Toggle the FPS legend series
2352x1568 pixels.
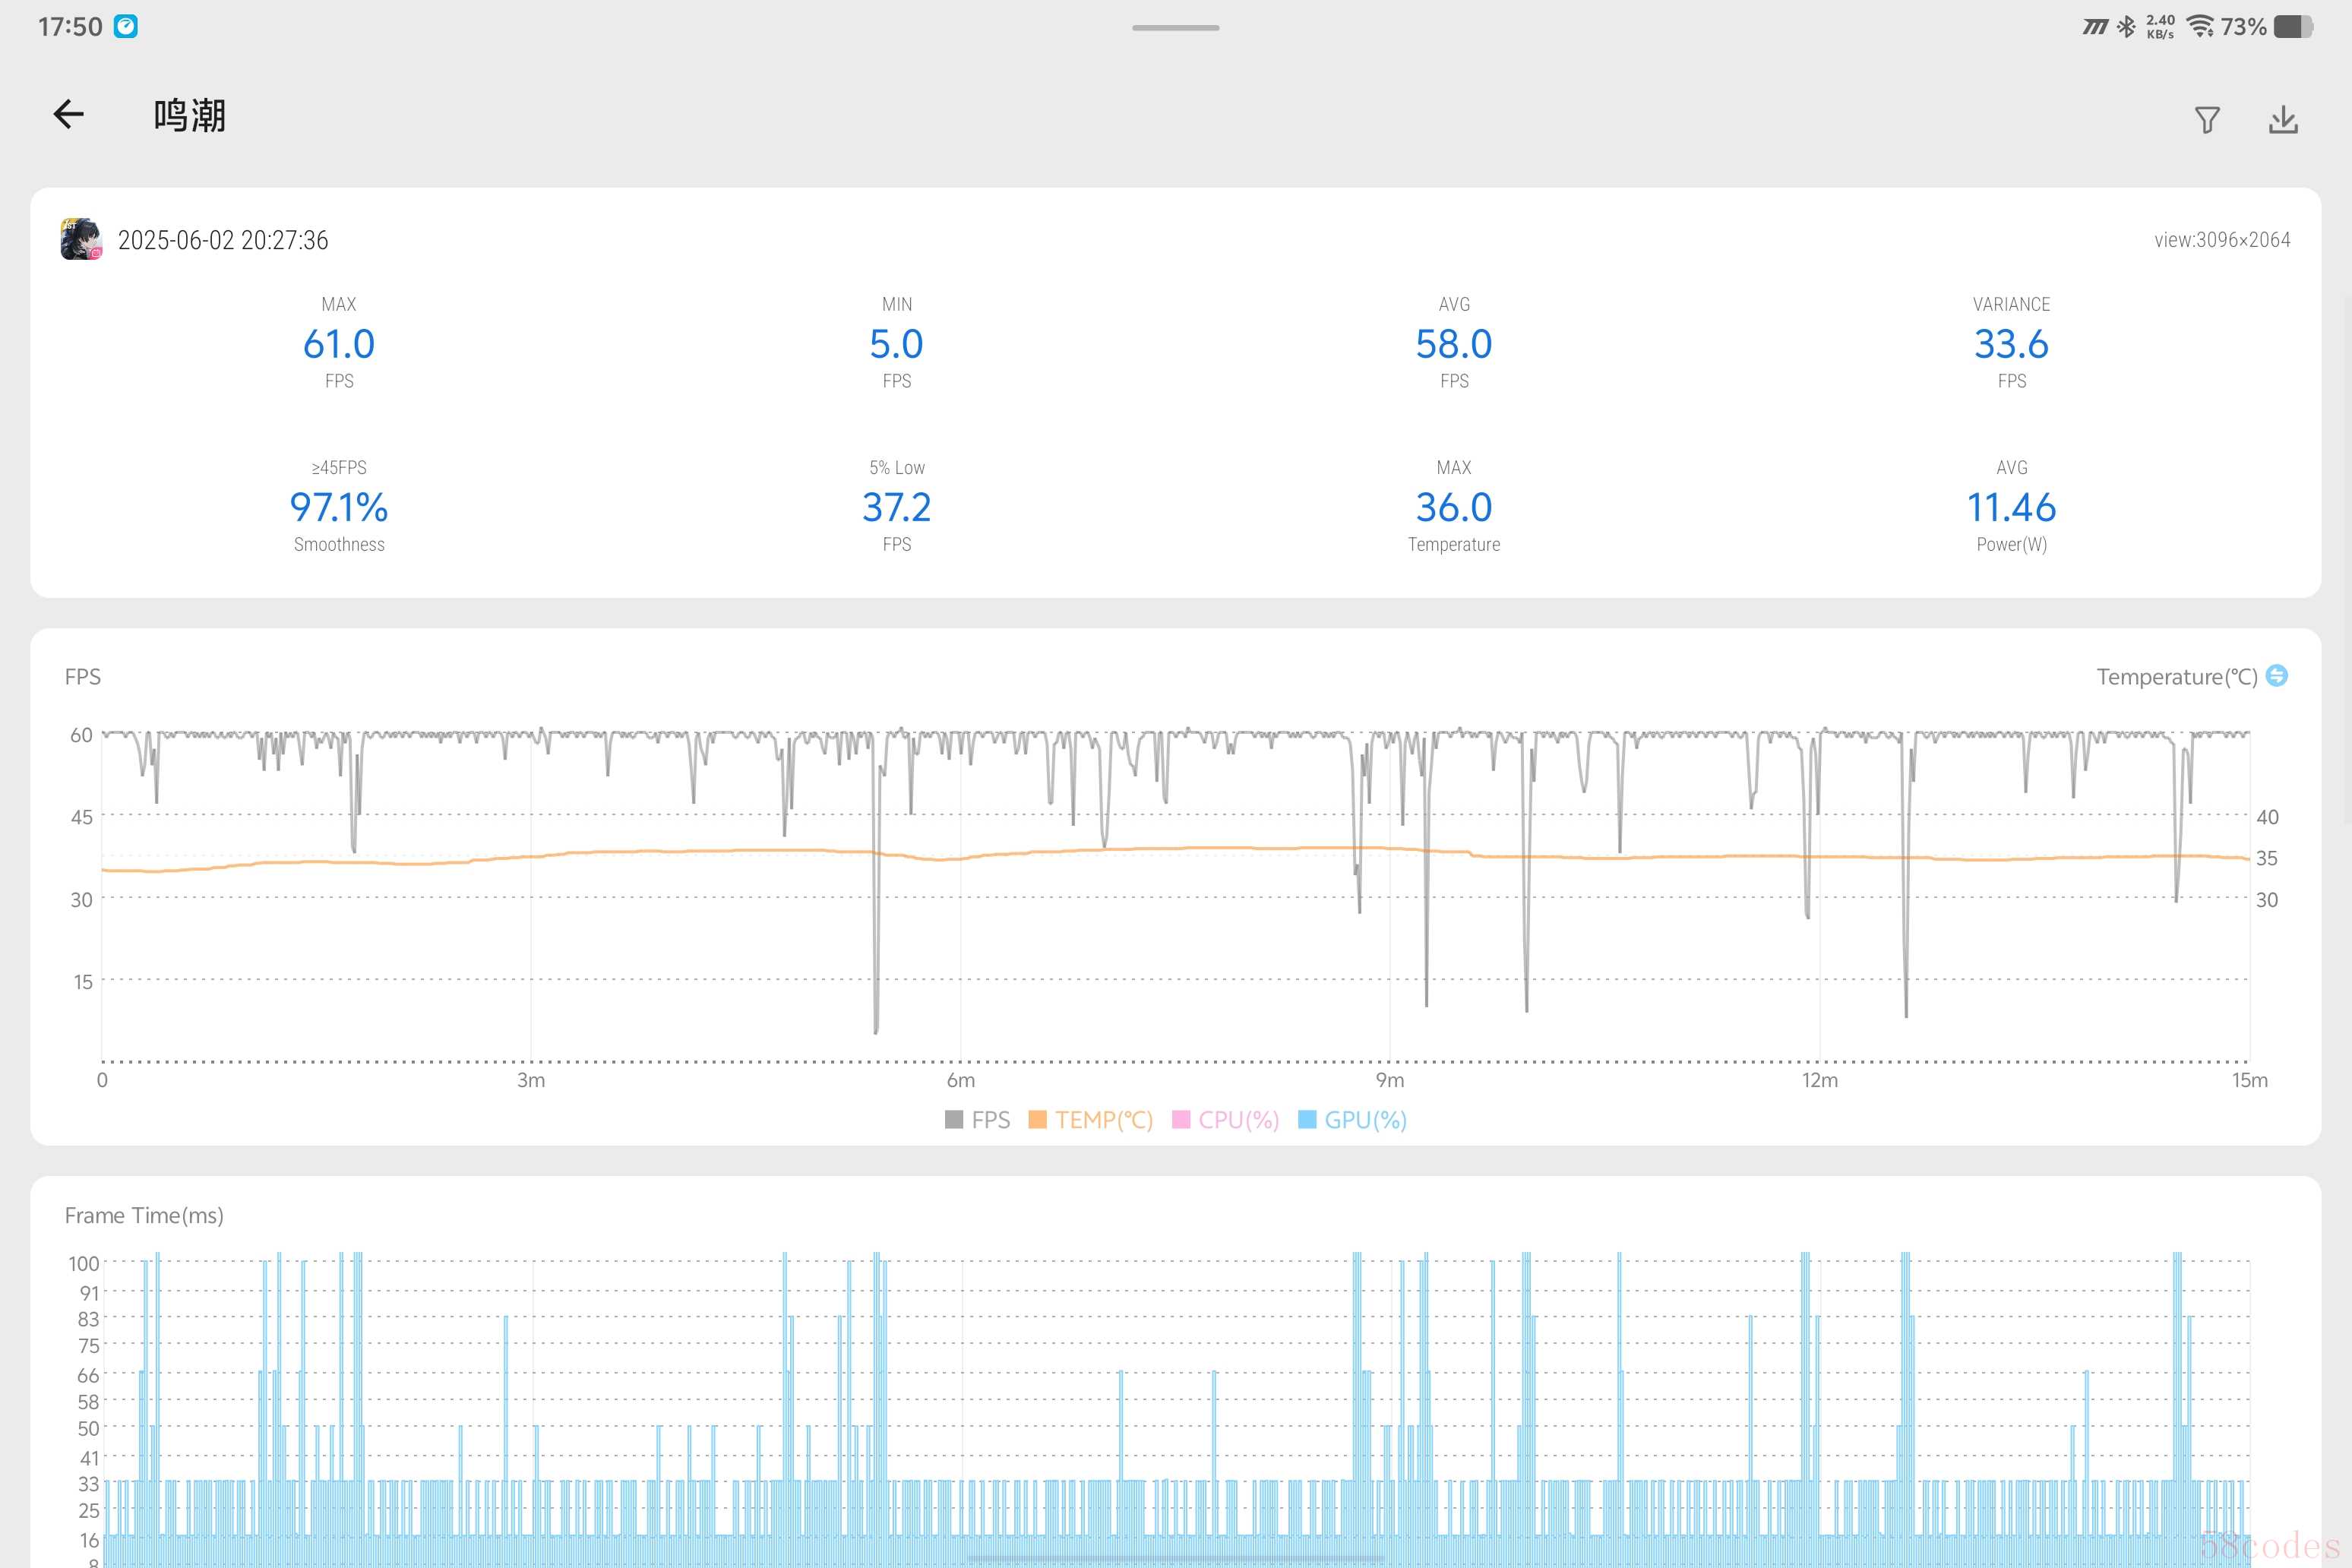point(990,1120)
